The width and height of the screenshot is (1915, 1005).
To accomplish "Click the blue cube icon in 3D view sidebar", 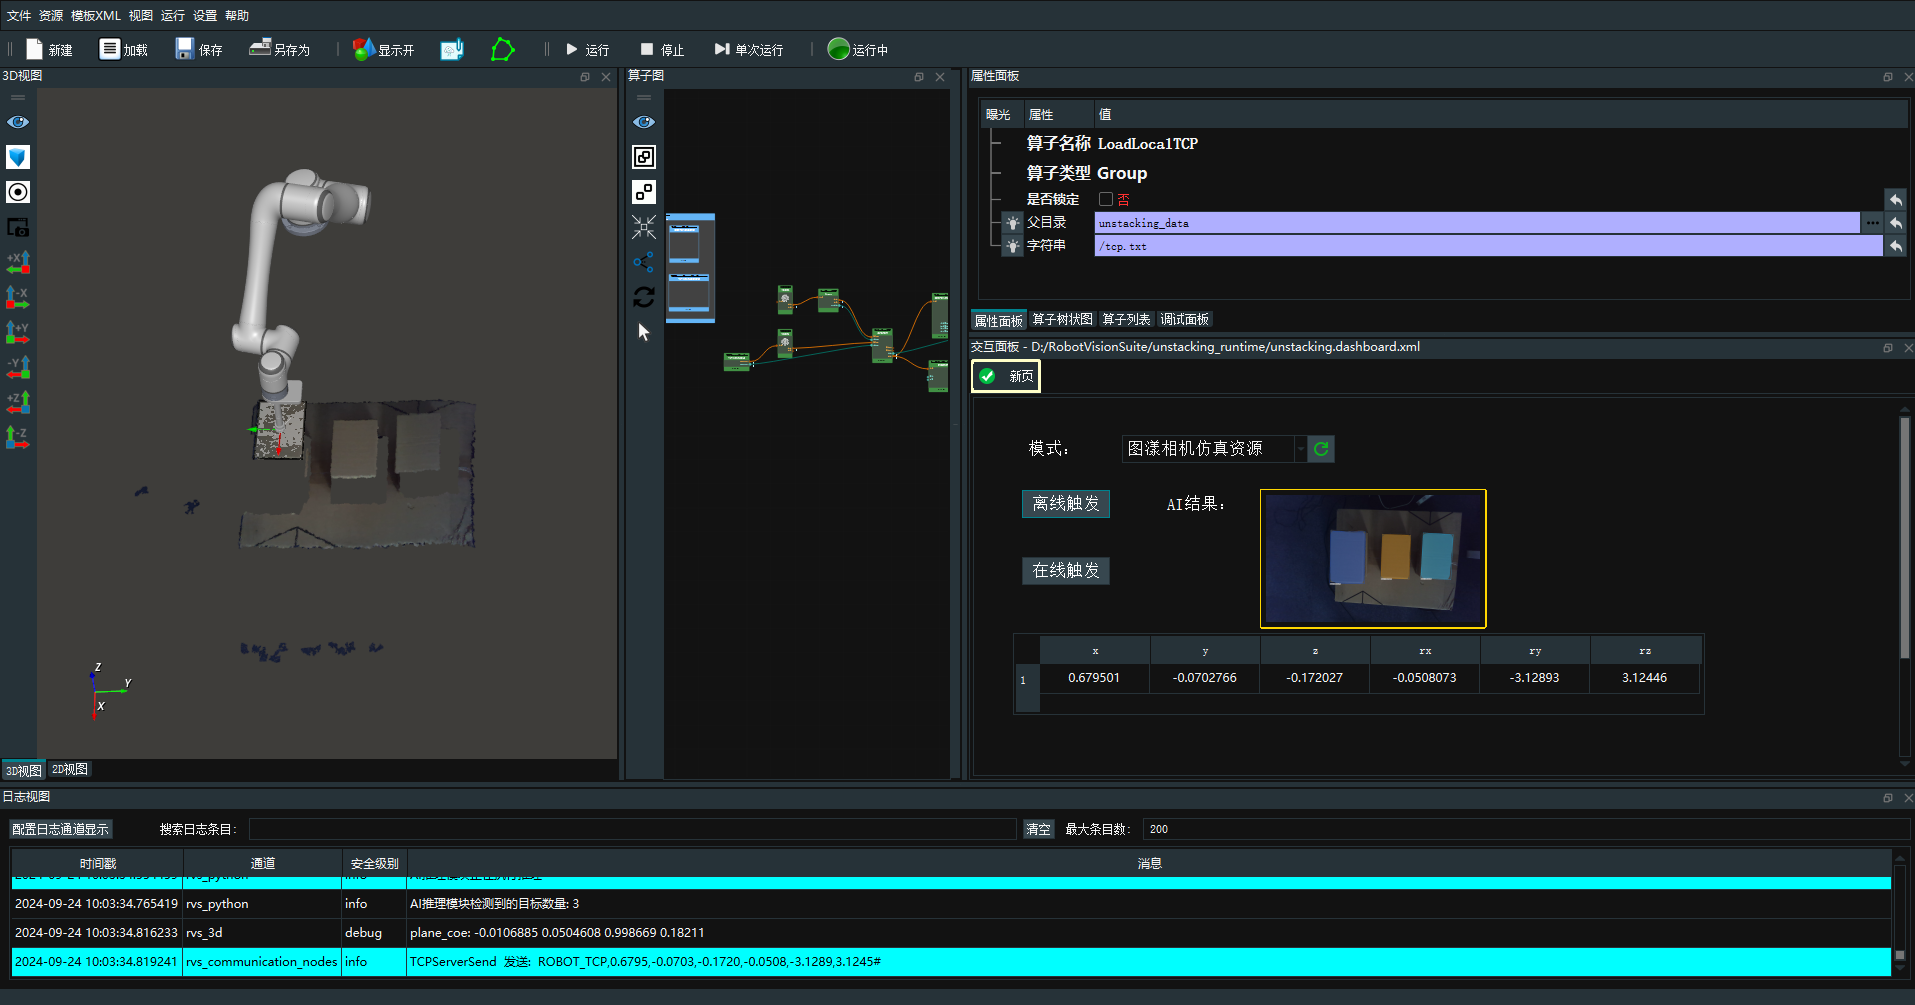I will coord(18,157).
